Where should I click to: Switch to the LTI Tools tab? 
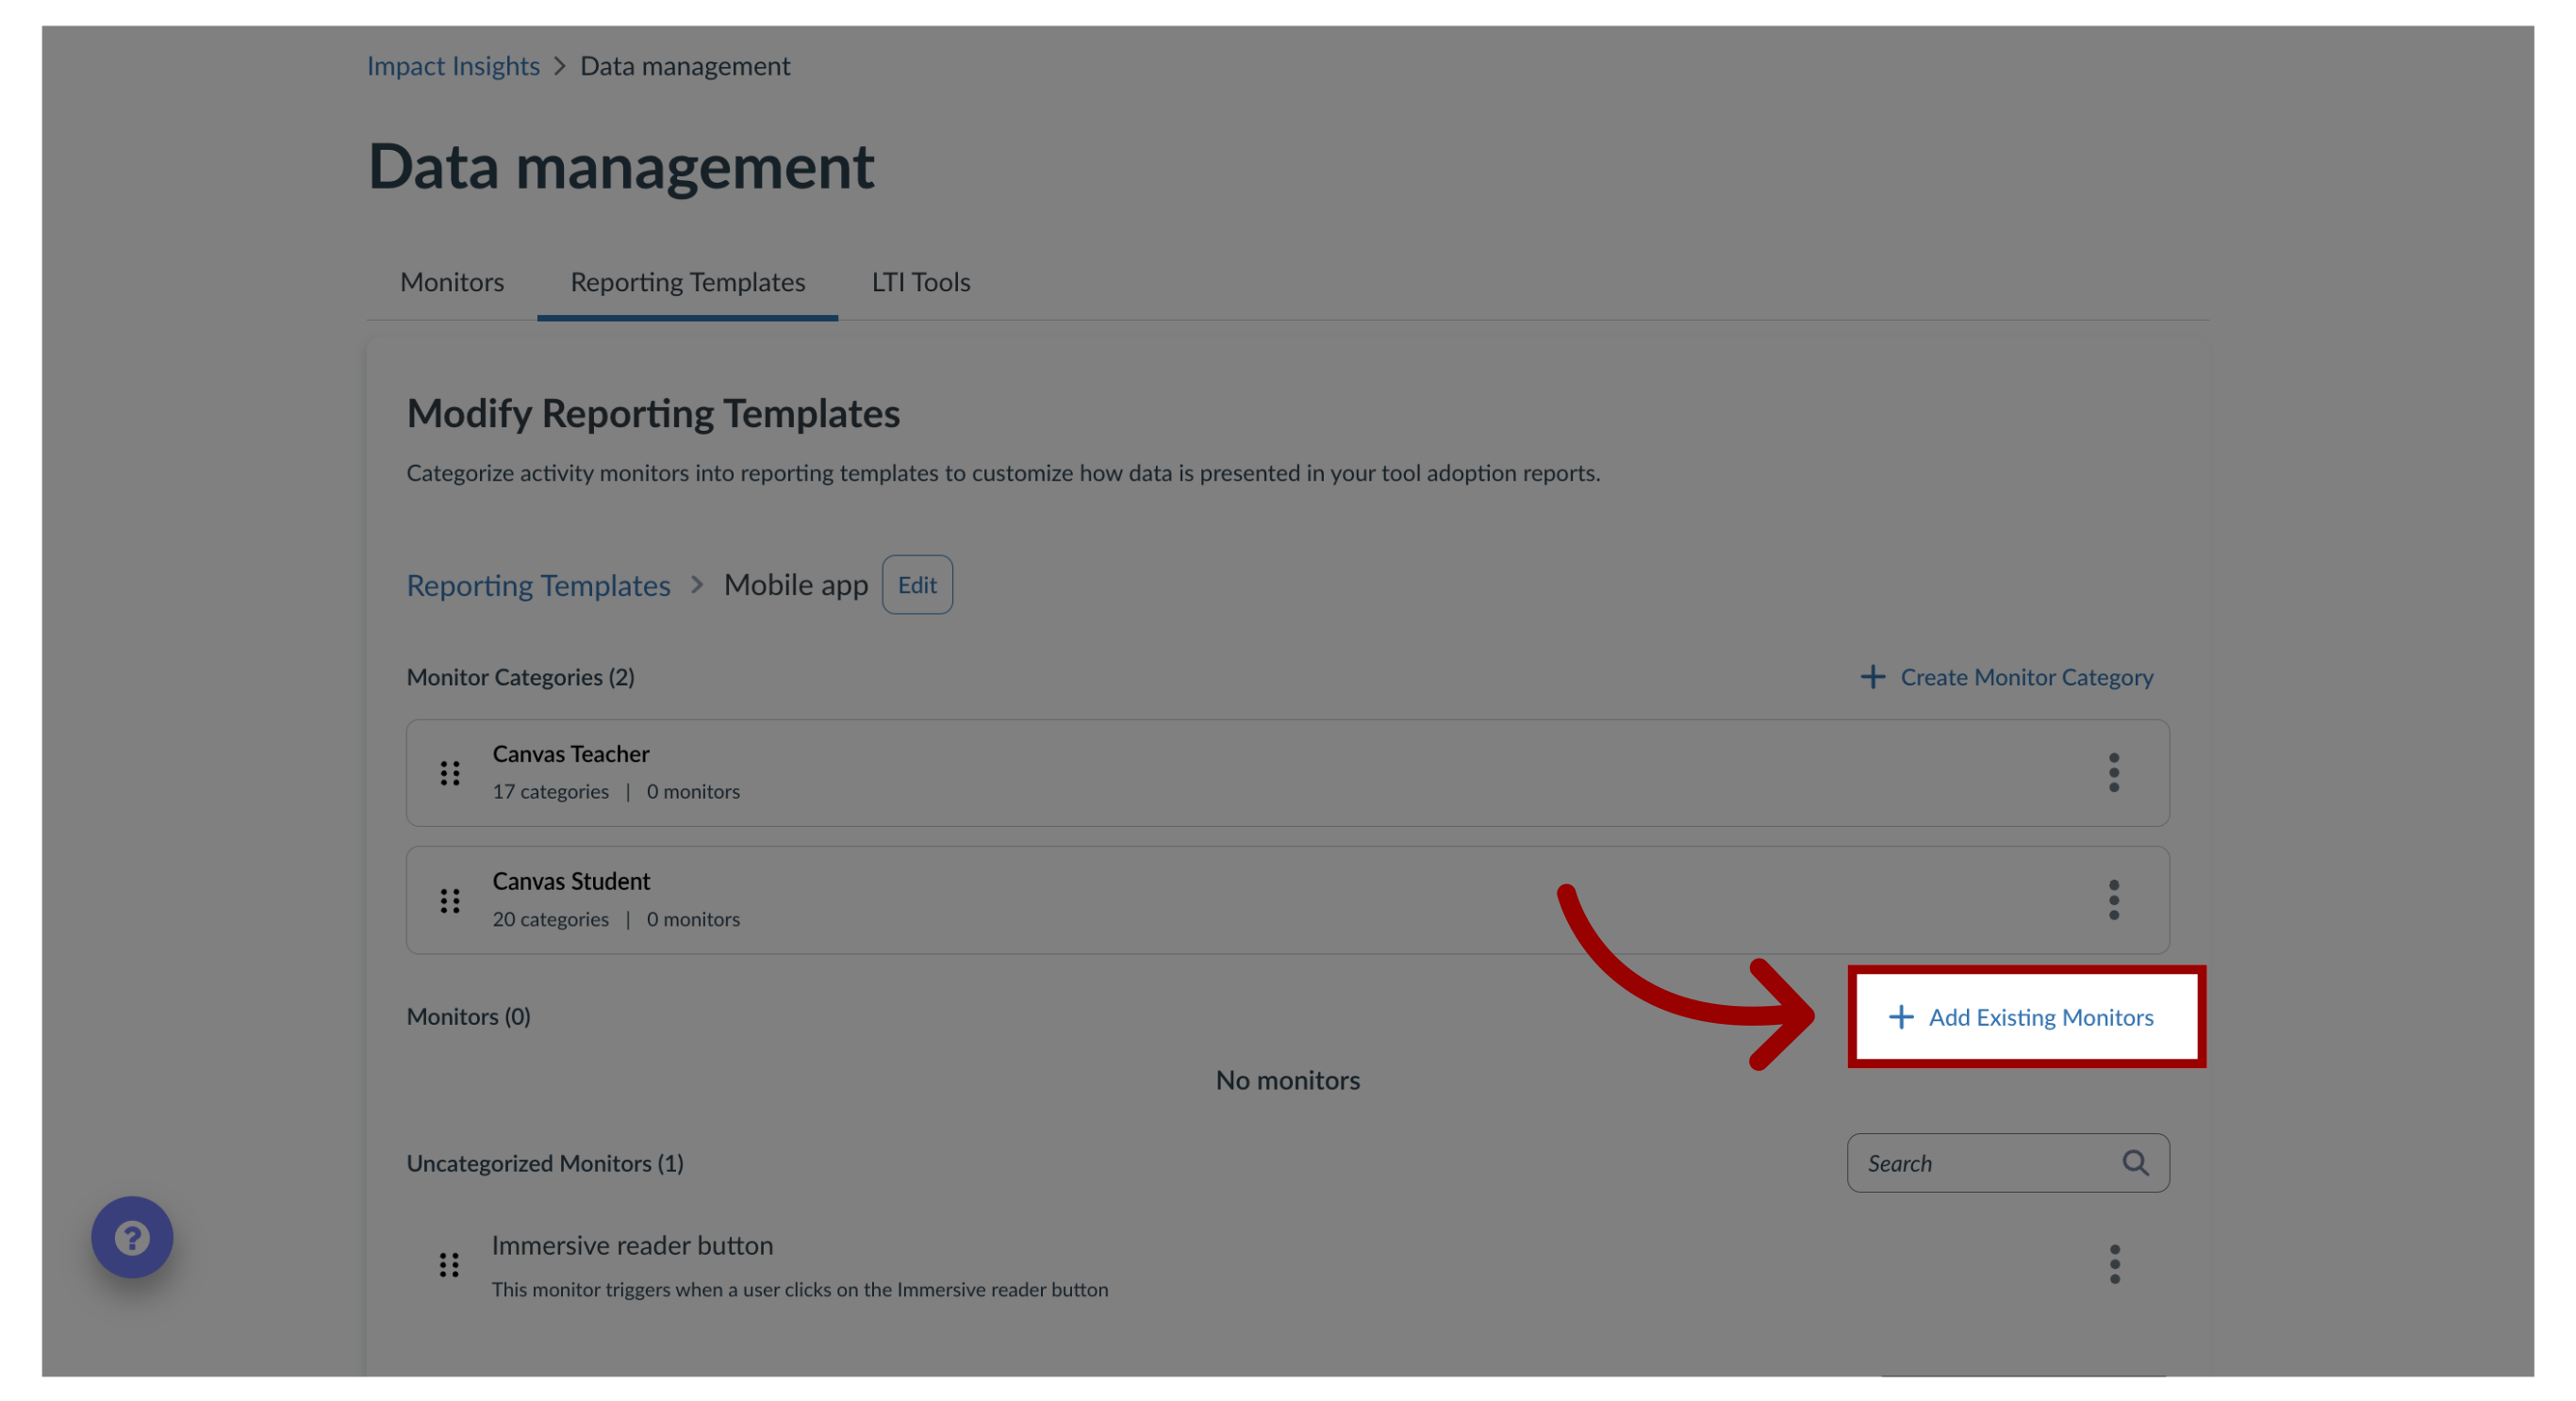point(919,281)
